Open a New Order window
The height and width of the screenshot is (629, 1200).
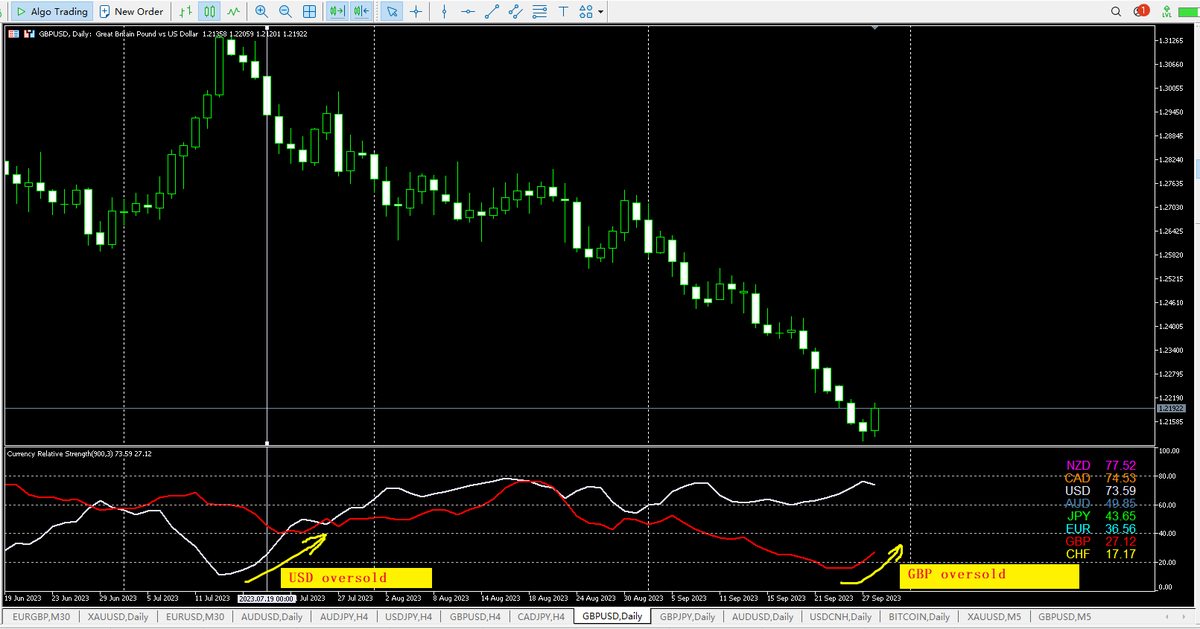tap(131, 12)
